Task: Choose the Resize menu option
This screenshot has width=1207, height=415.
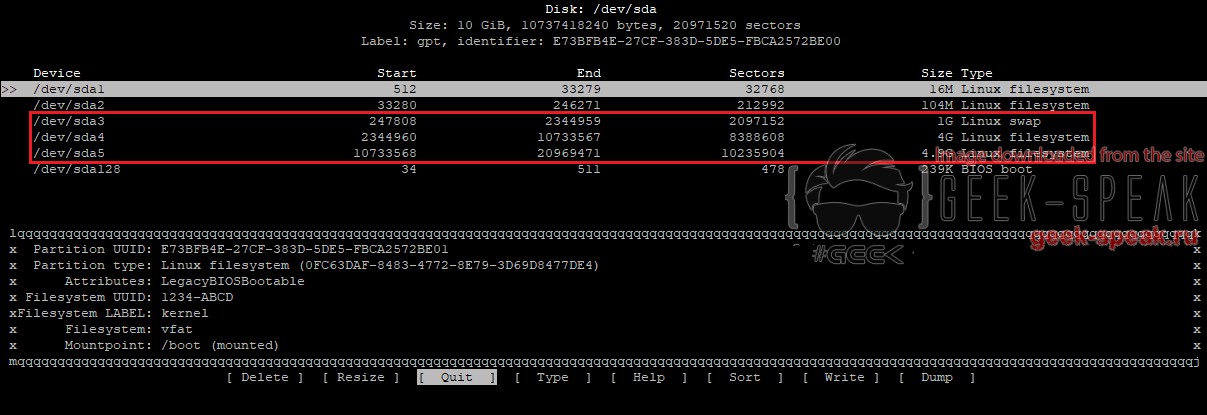Action: (x=361, y=377)
